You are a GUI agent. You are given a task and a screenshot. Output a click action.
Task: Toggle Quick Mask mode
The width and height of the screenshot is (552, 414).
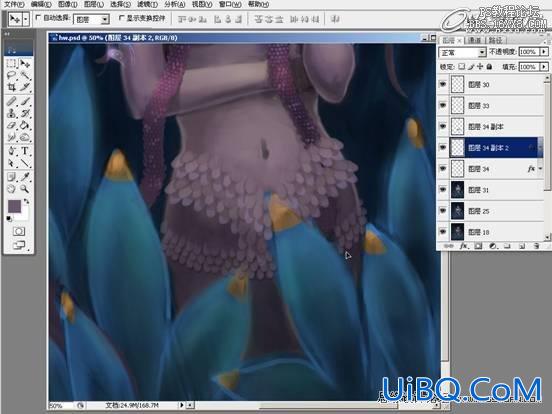[x=19, y=231]
